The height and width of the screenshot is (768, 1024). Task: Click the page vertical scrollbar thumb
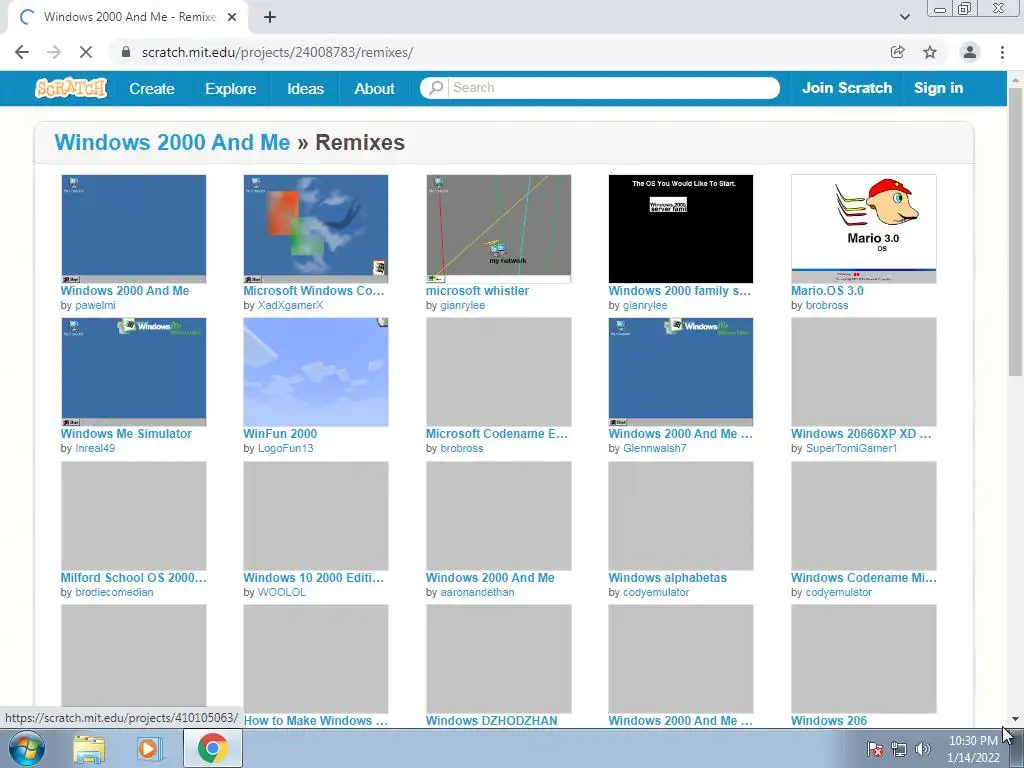click(1015, 232)
